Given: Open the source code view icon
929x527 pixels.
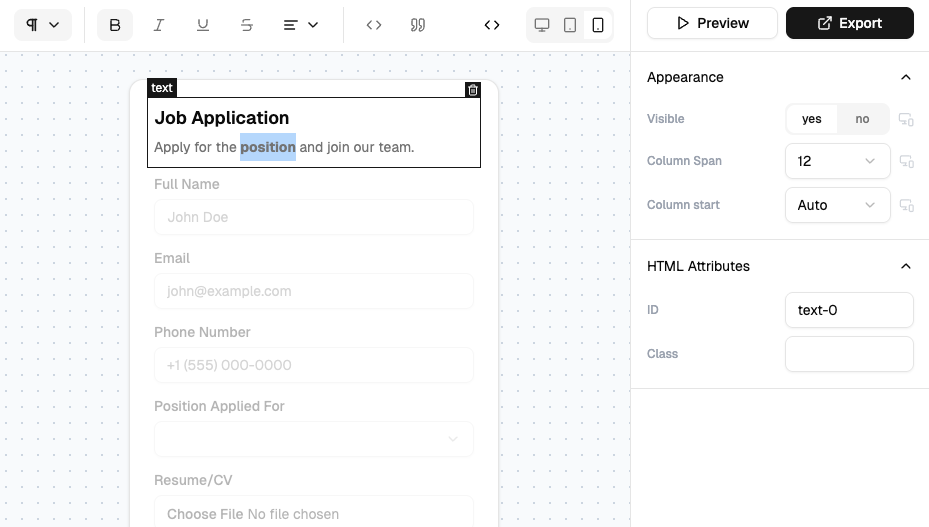Looking at the screenshot, I should (492, 25).
